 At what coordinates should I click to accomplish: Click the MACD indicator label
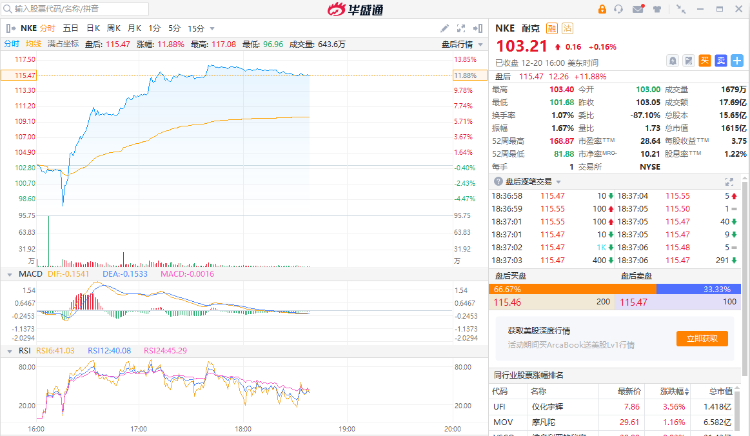31,274
